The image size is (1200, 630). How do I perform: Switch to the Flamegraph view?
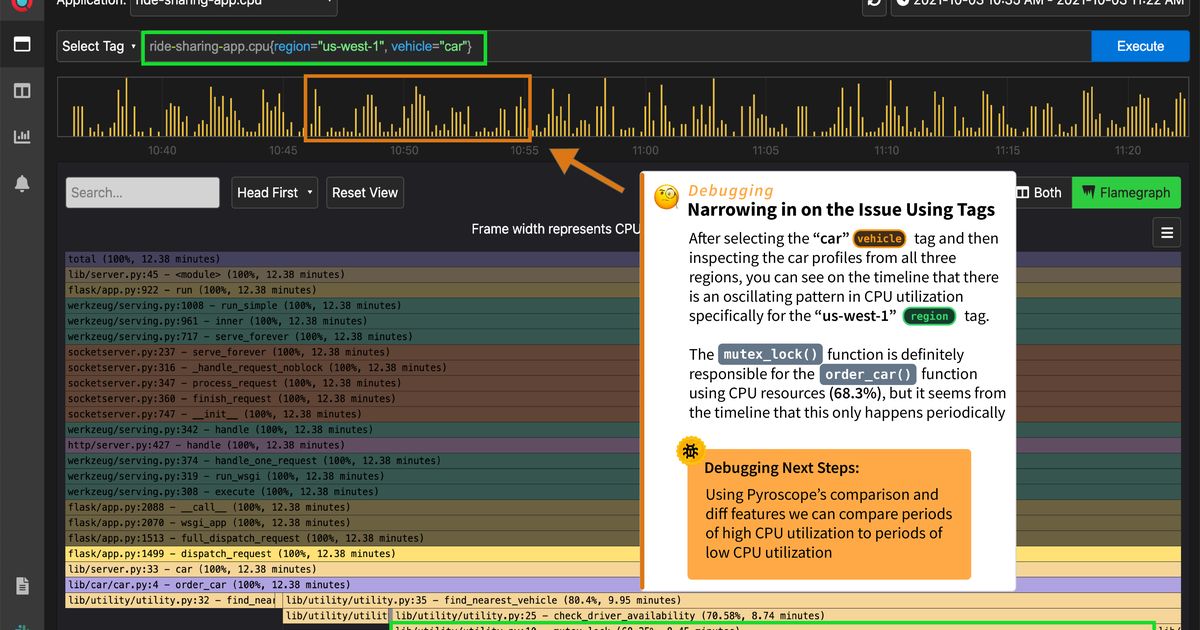[x=1126, y=193]
